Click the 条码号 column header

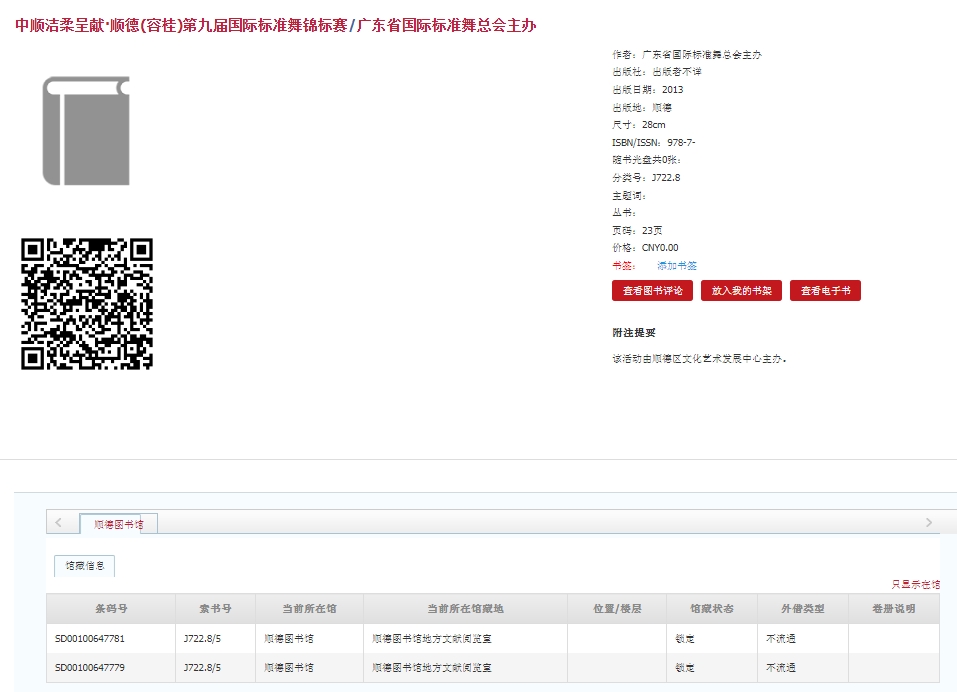click(111, 608)
